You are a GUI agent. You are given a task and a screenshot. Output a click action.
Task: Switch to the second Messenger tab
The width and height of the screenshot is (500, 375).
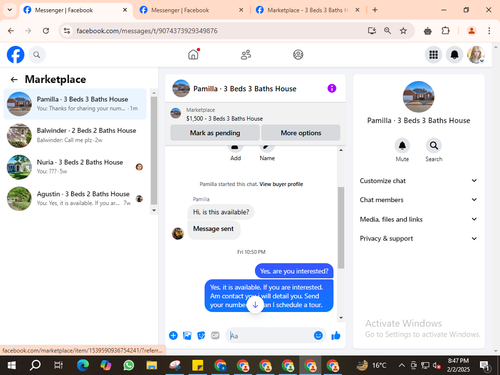(191, 10)
